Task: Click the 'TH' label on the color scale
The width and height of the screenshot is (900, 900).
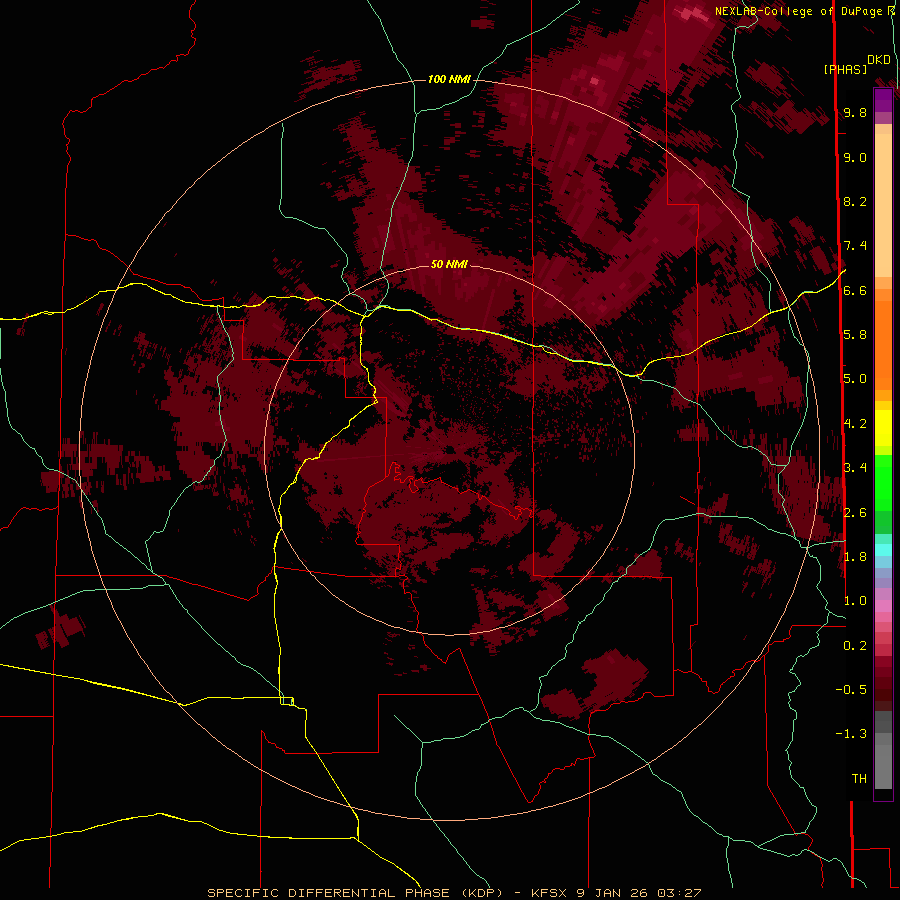Action: (x=859, y=778)
